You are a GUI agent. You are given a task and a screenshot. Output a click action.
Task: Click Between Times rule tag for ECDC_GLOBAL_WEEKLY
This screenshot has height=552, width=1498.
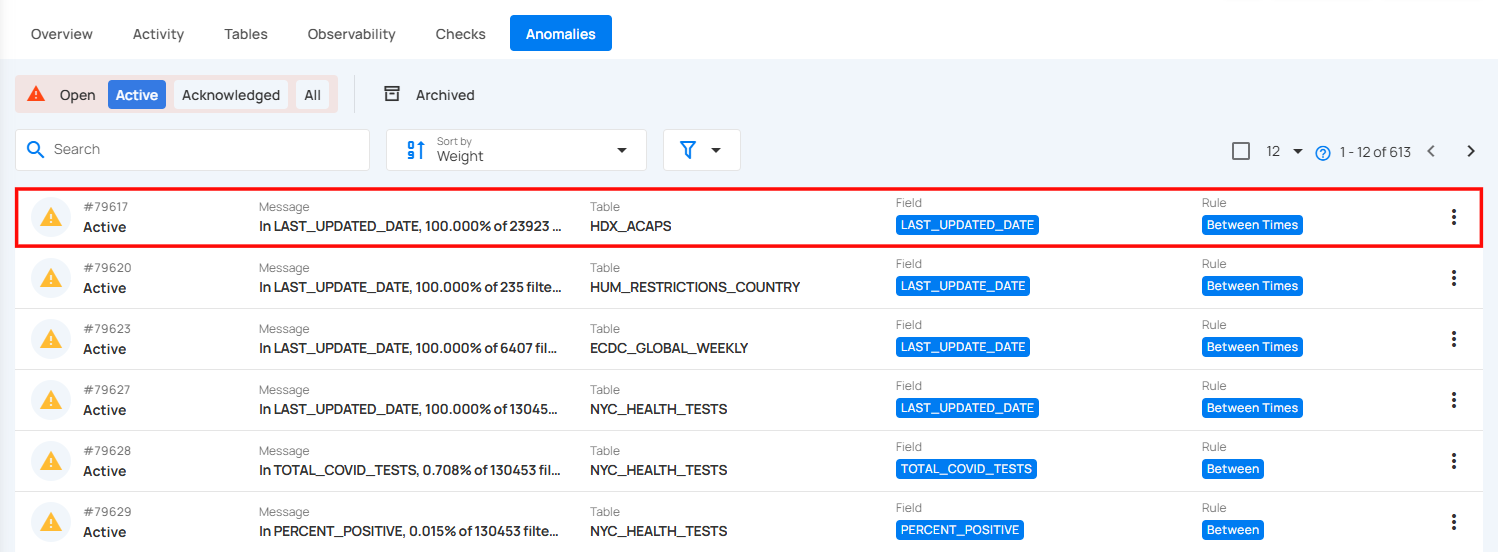pos(1252,347)
